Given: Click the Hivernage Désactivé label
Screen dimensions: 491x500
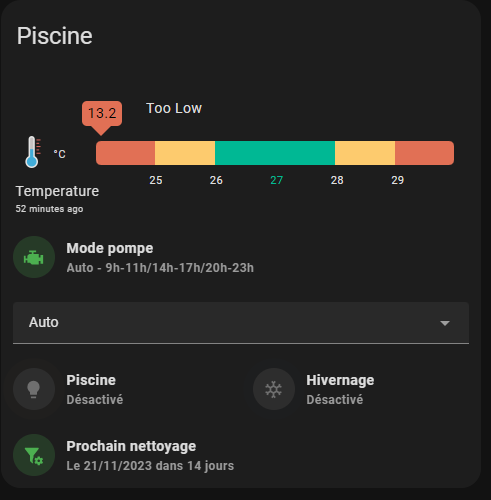Looking at the screenshot, I should coord(335,399).
